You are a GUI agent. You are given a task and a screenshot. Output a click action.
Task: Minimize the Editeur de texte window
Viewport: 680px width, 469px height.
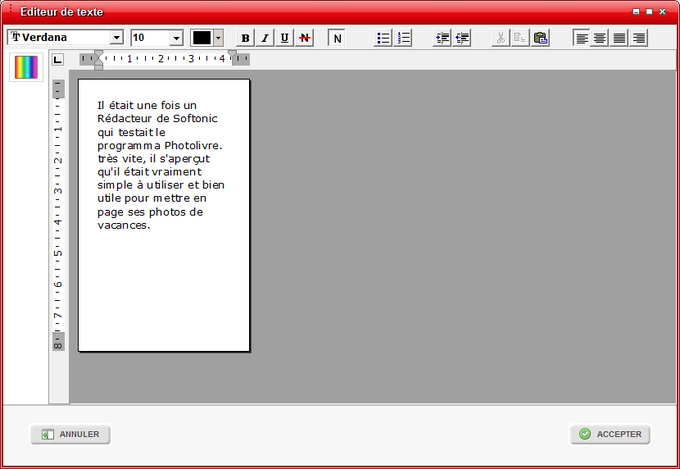[x=636, y=12]
